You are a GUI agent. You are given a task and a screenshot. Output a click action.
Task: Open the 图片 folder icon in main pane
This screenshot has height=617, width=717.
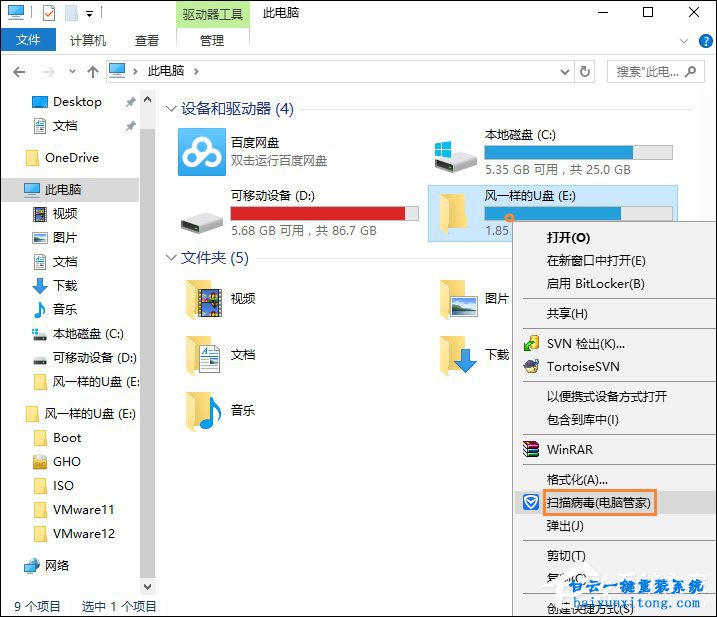[459, 299]
